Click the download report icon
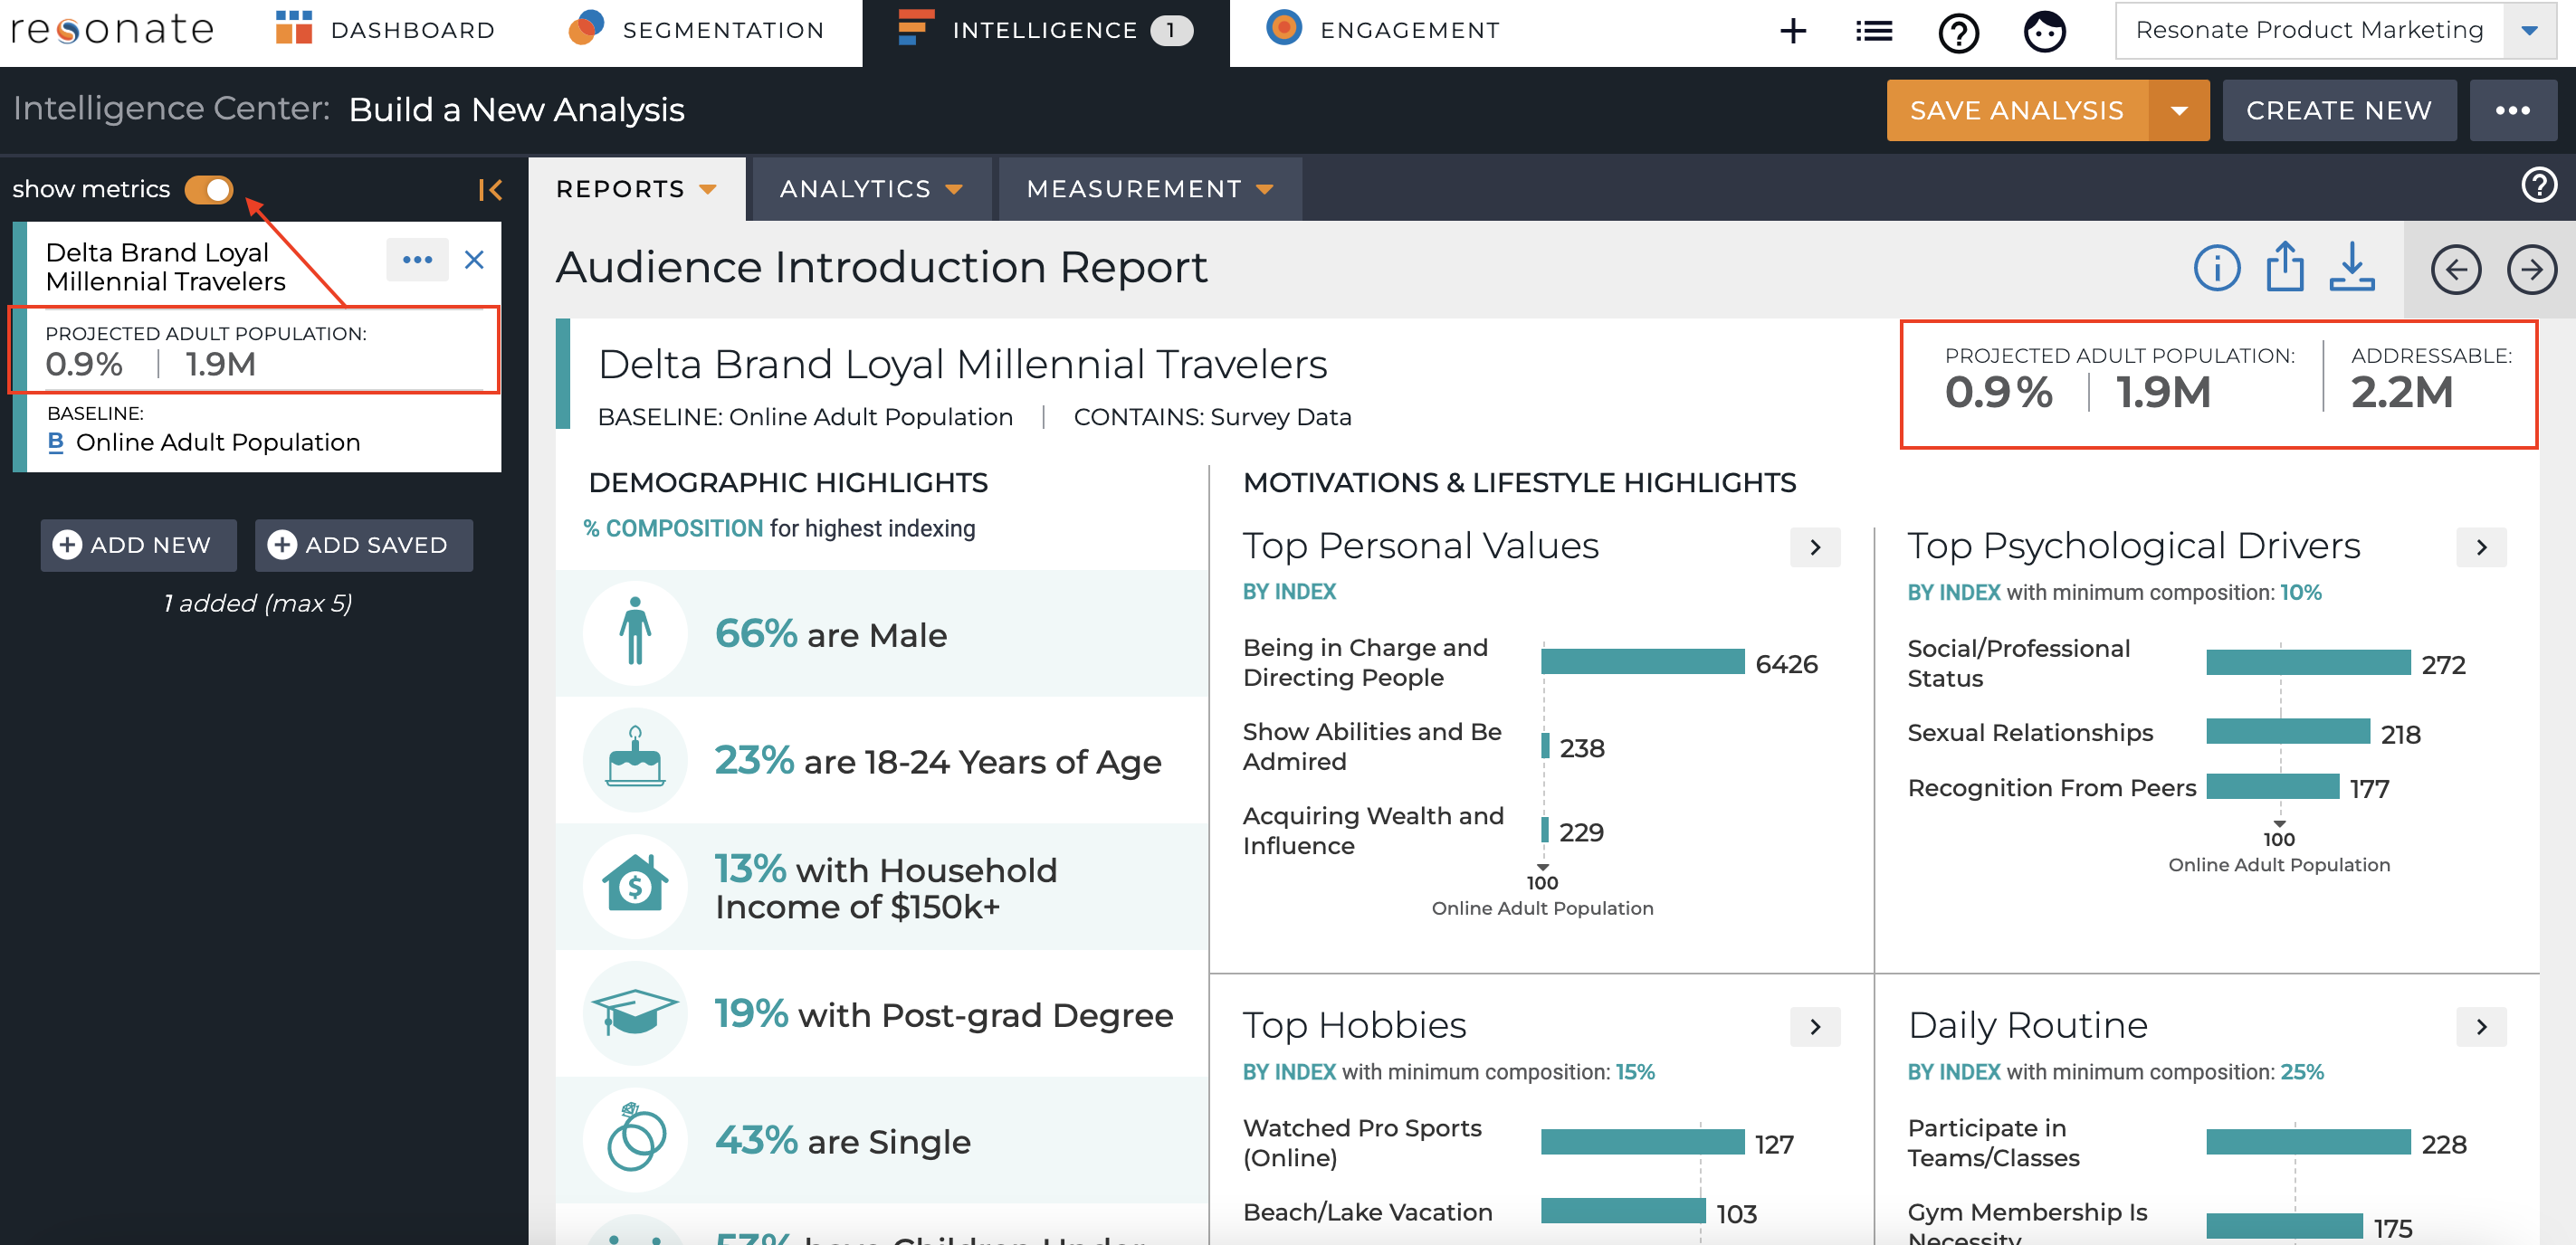The image size is (2576, 1245). click(x=2351, y=267)
